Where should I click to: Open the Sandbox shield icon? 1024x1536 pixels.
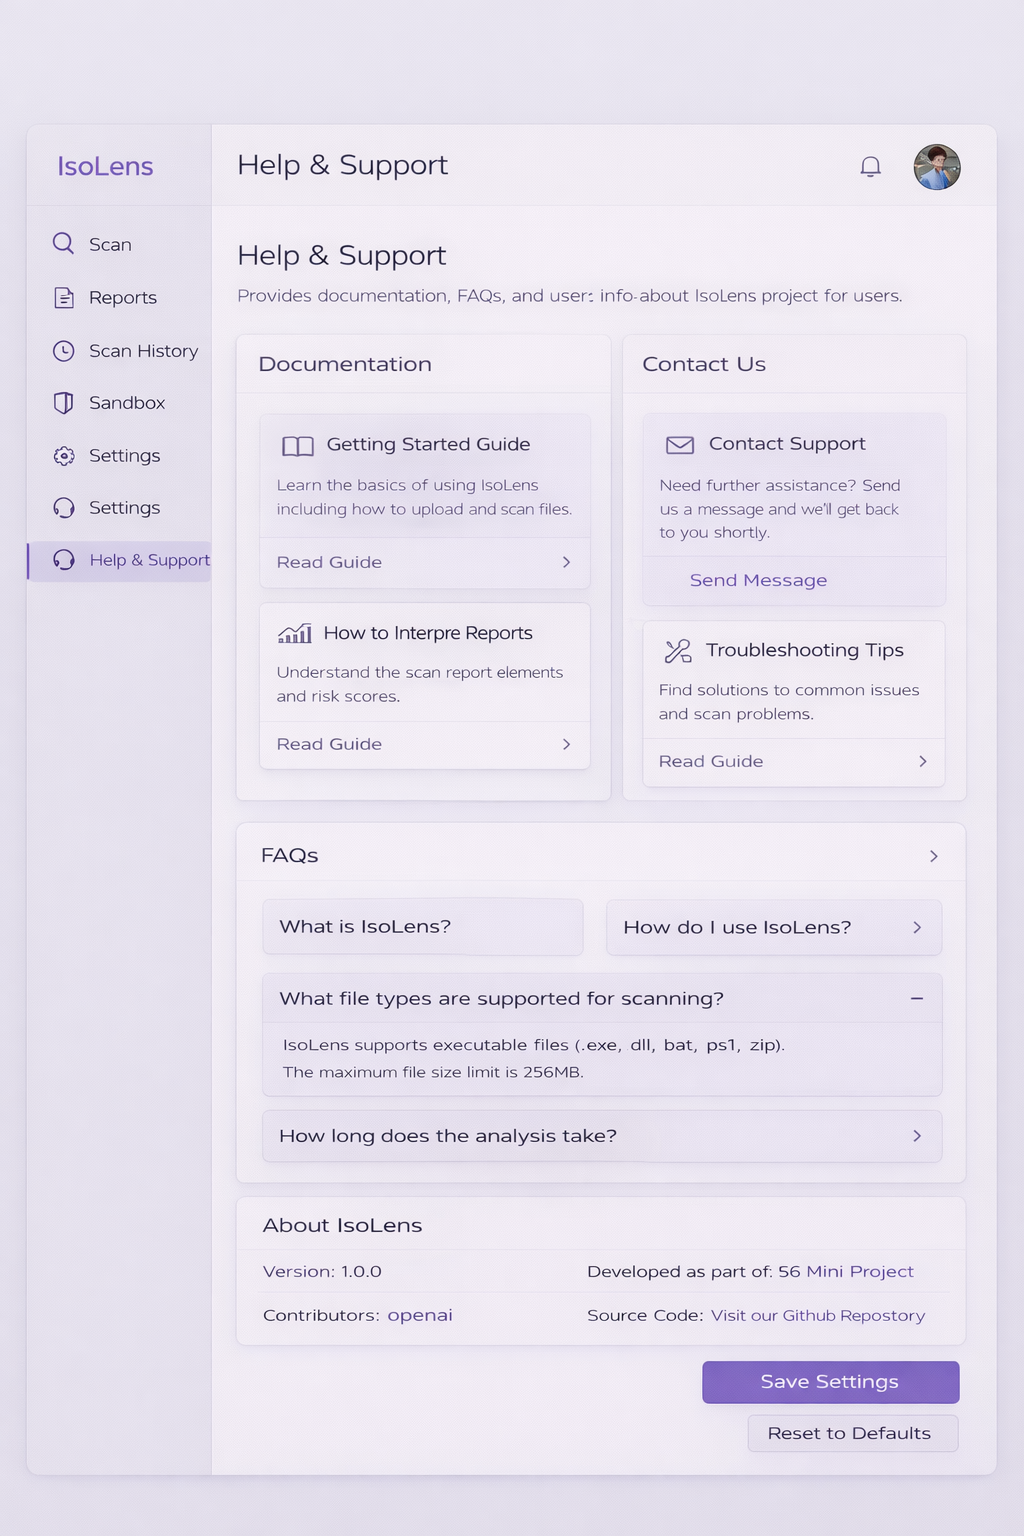click(62, 403)
